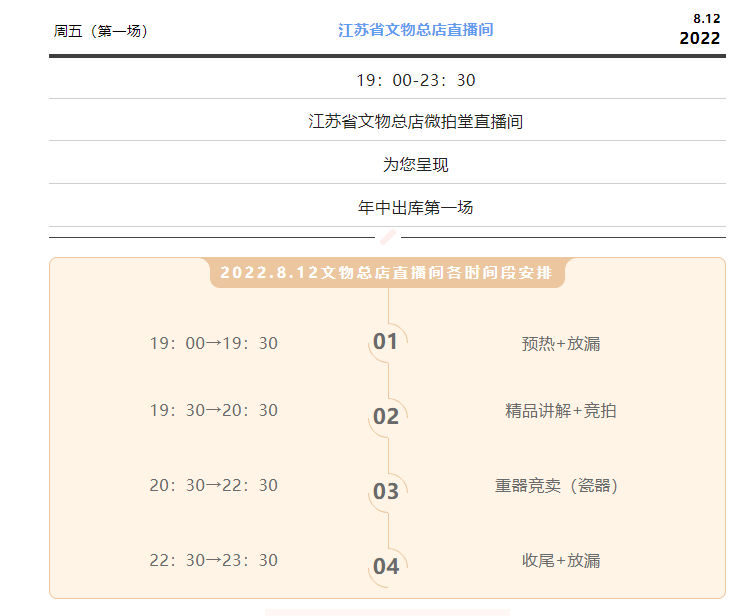Image resolution: width=748 pixels, height=616 pixels.
Task: Click the 03 step number badge
Action: [x=386, y=492]
